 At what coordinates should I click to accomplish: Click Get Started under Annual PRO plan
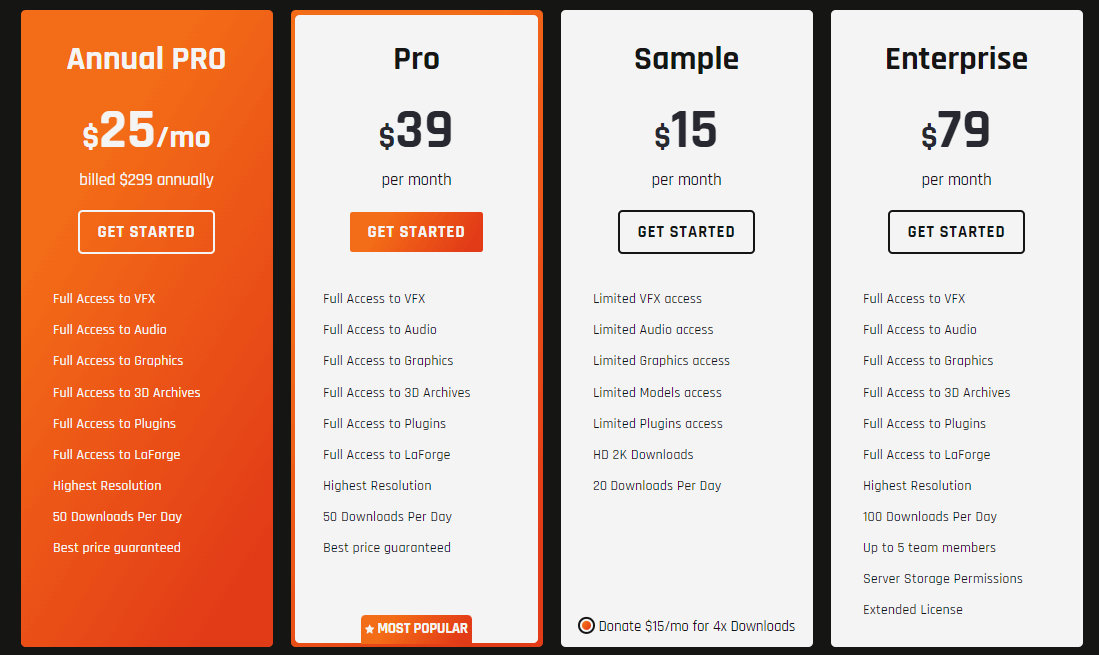[x=146, y=232]
